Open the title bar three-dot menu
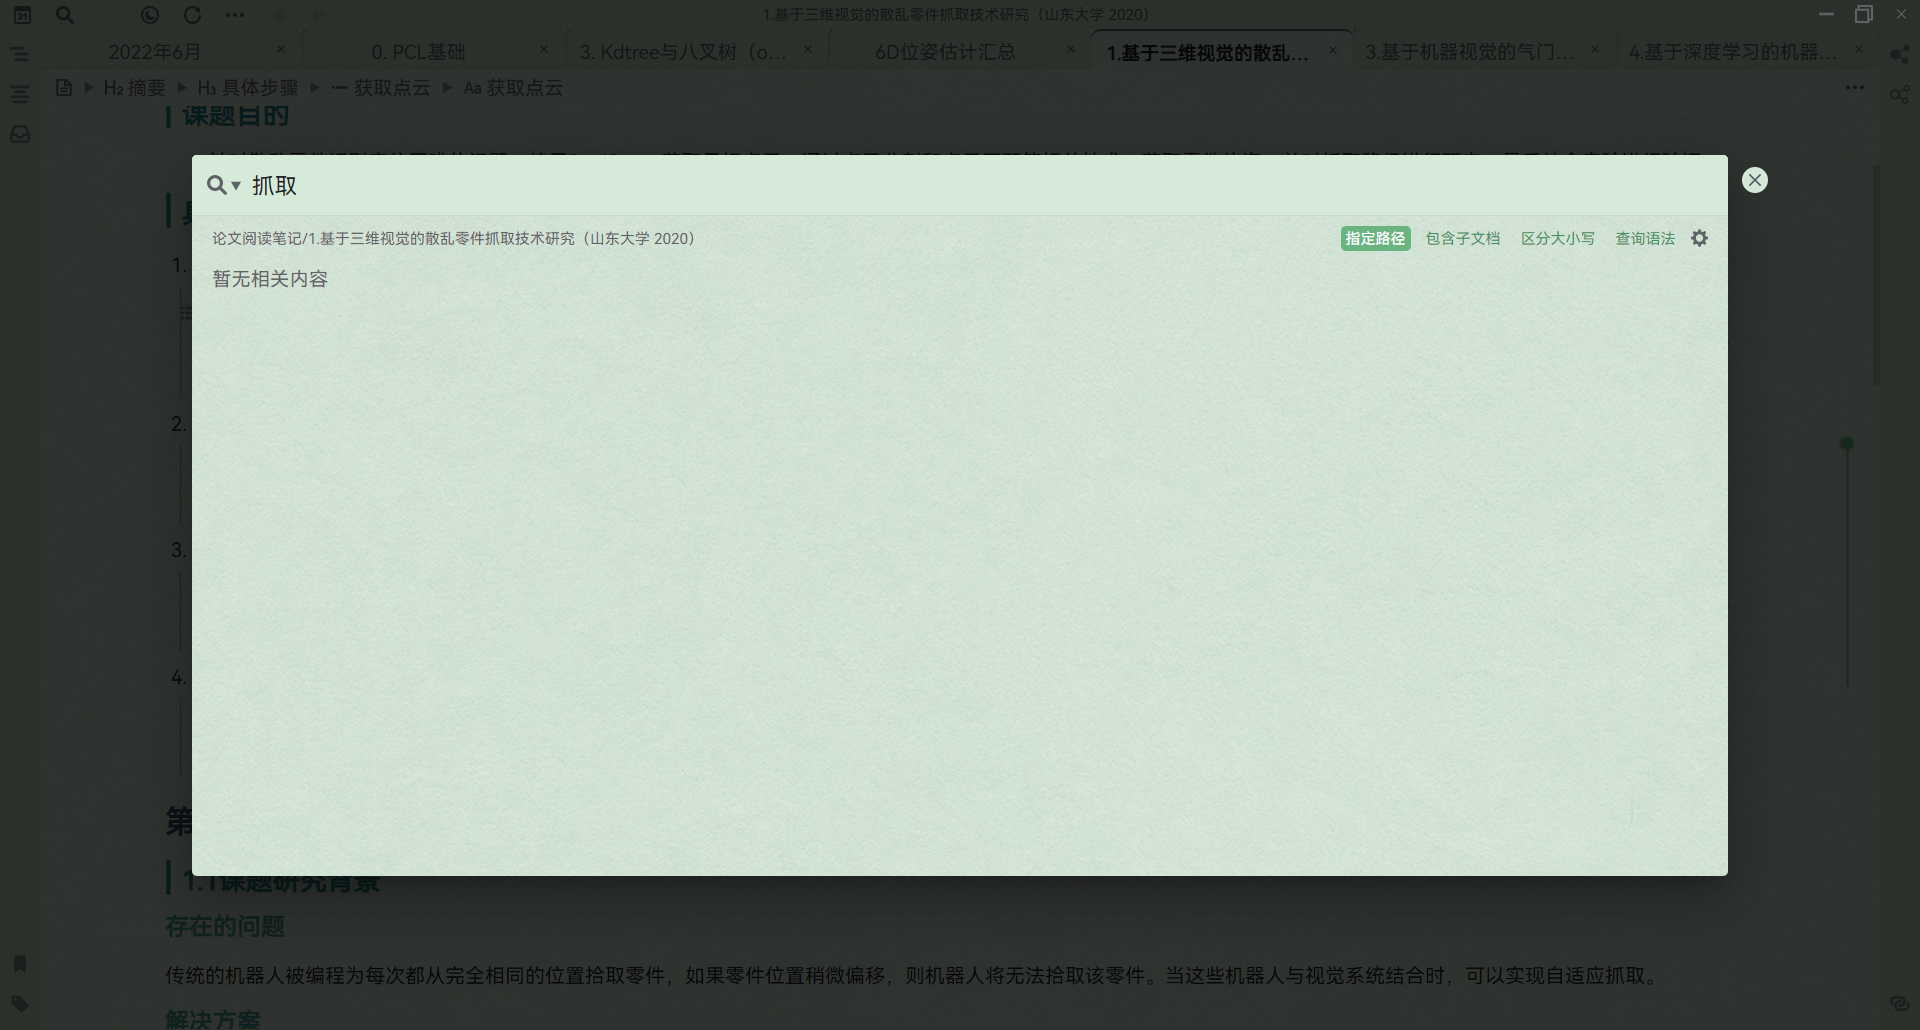1920x1030 pixels. point(235,15)
